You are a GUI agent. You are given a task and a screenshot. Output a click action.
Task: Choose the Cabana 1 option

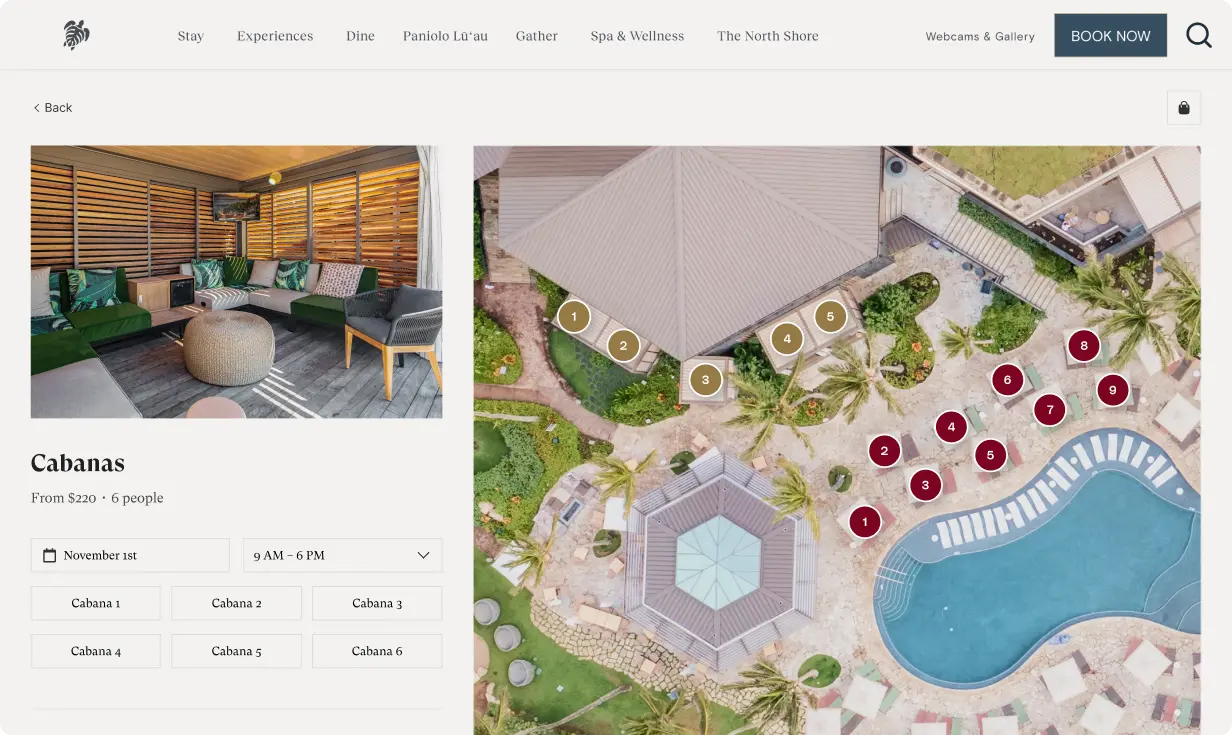[x=96, y=603]
